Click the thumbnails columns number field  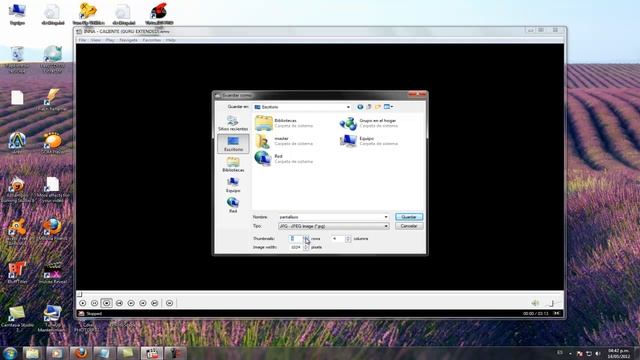tap(338, 239)
